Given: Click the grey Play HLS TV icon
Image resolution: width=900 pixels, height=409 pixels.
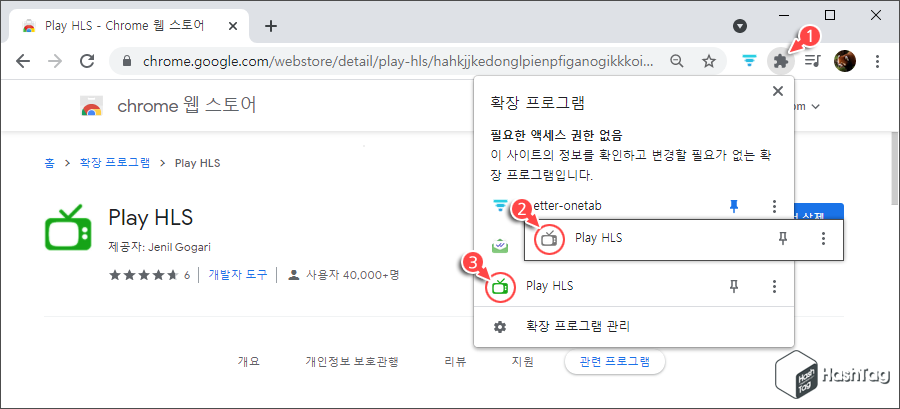Looking at the screenshot, I should [550, 239].
